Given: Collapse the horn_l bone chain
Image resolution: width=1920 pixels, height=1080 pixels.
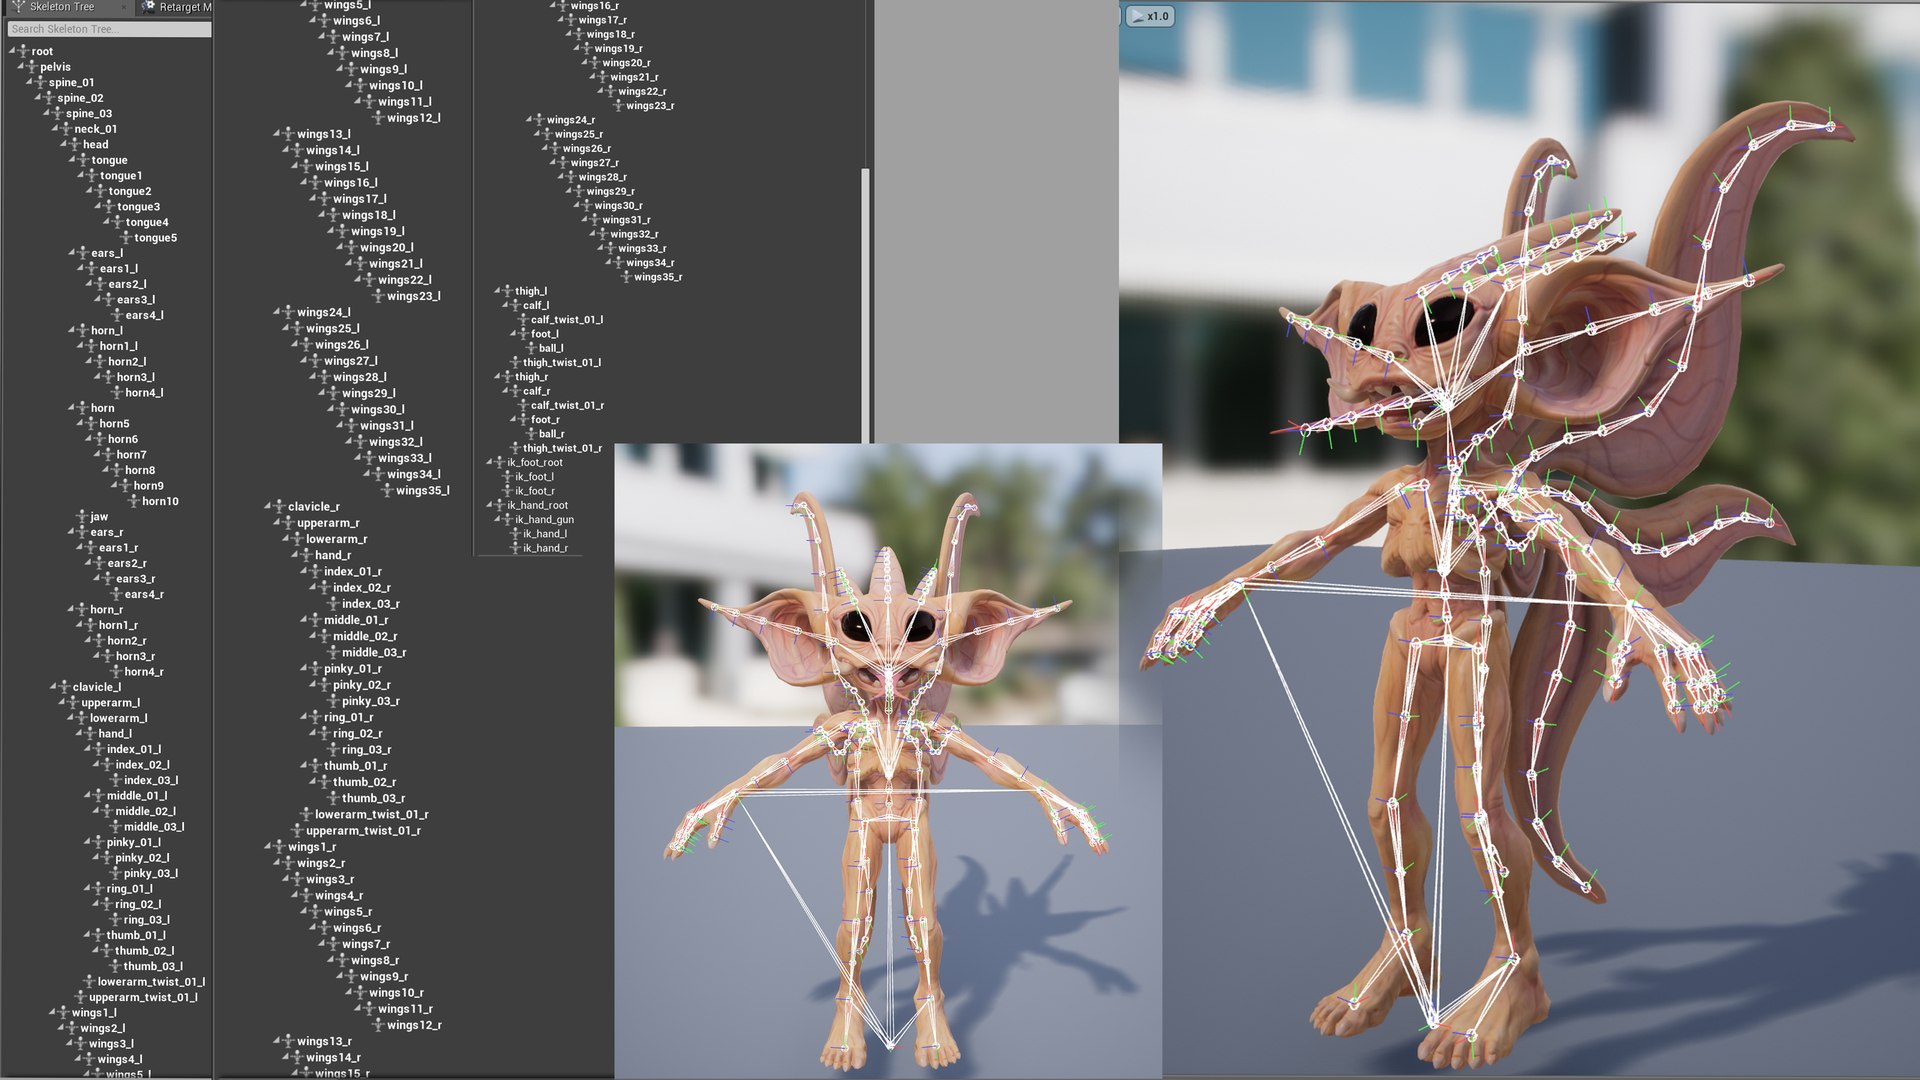Looking at the screenshot, I should pos(71,329).
